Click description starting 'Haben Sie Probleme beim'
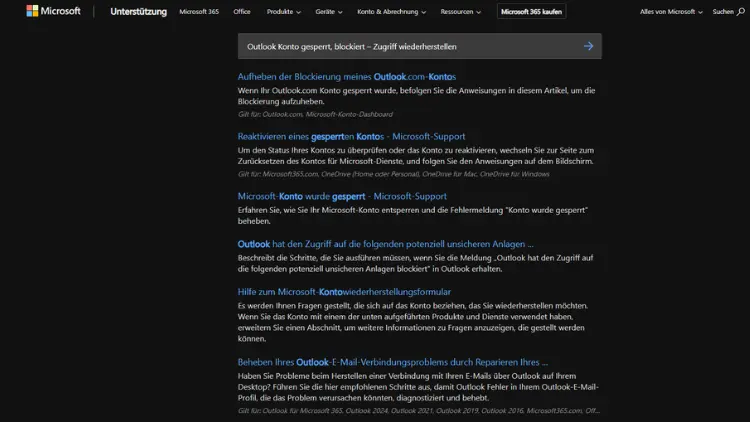Viewport: 750px width, 422px height. [x=418, y=387]
